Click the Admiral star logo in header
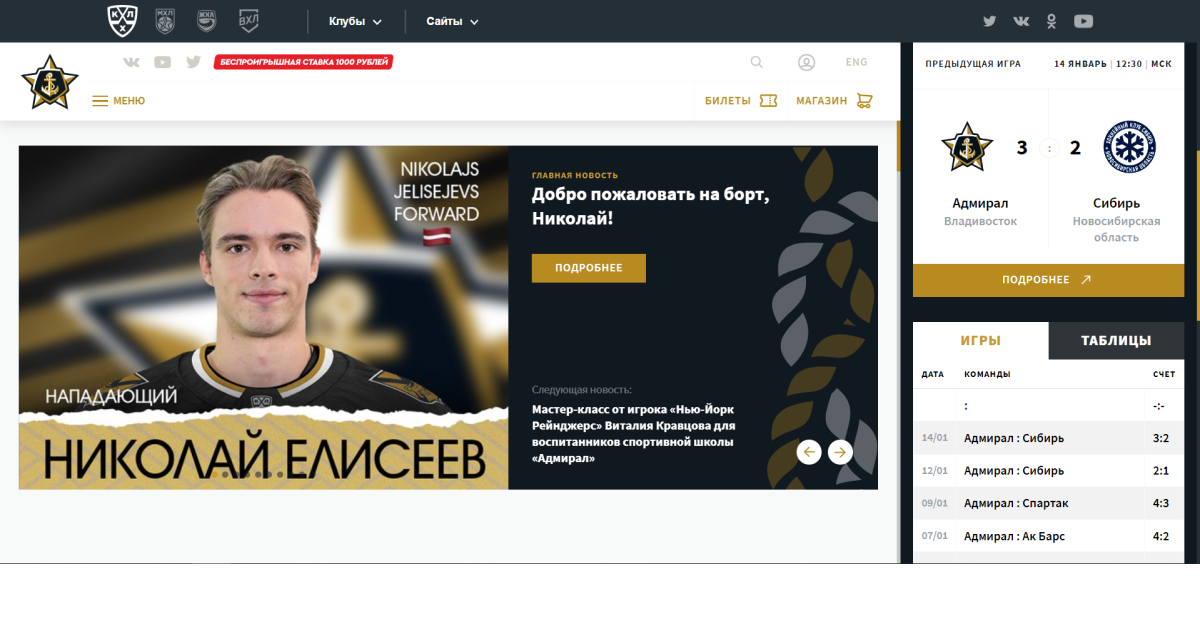Viewport: 1200px width, 630px height. click(x=49, y=82)
